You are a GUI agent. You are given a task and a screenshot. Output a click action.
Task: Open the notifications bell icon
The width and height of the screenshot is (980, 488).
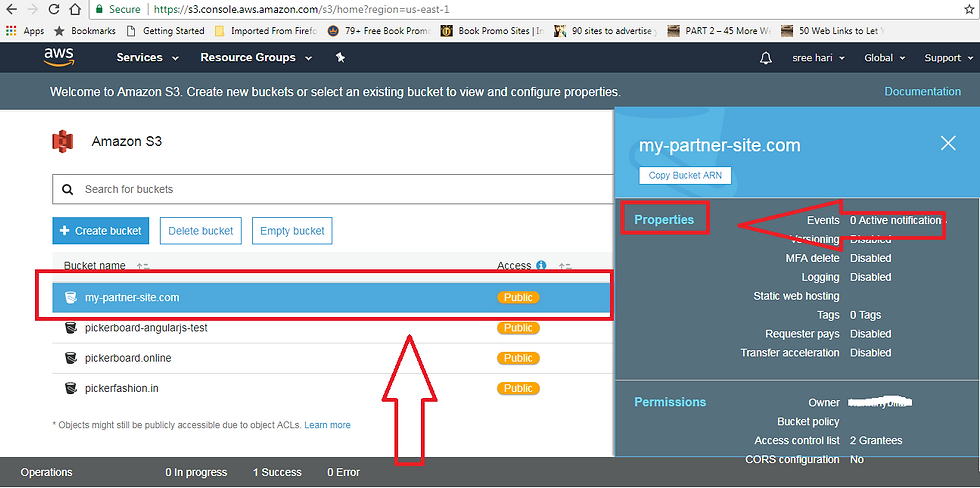(766, 58)
